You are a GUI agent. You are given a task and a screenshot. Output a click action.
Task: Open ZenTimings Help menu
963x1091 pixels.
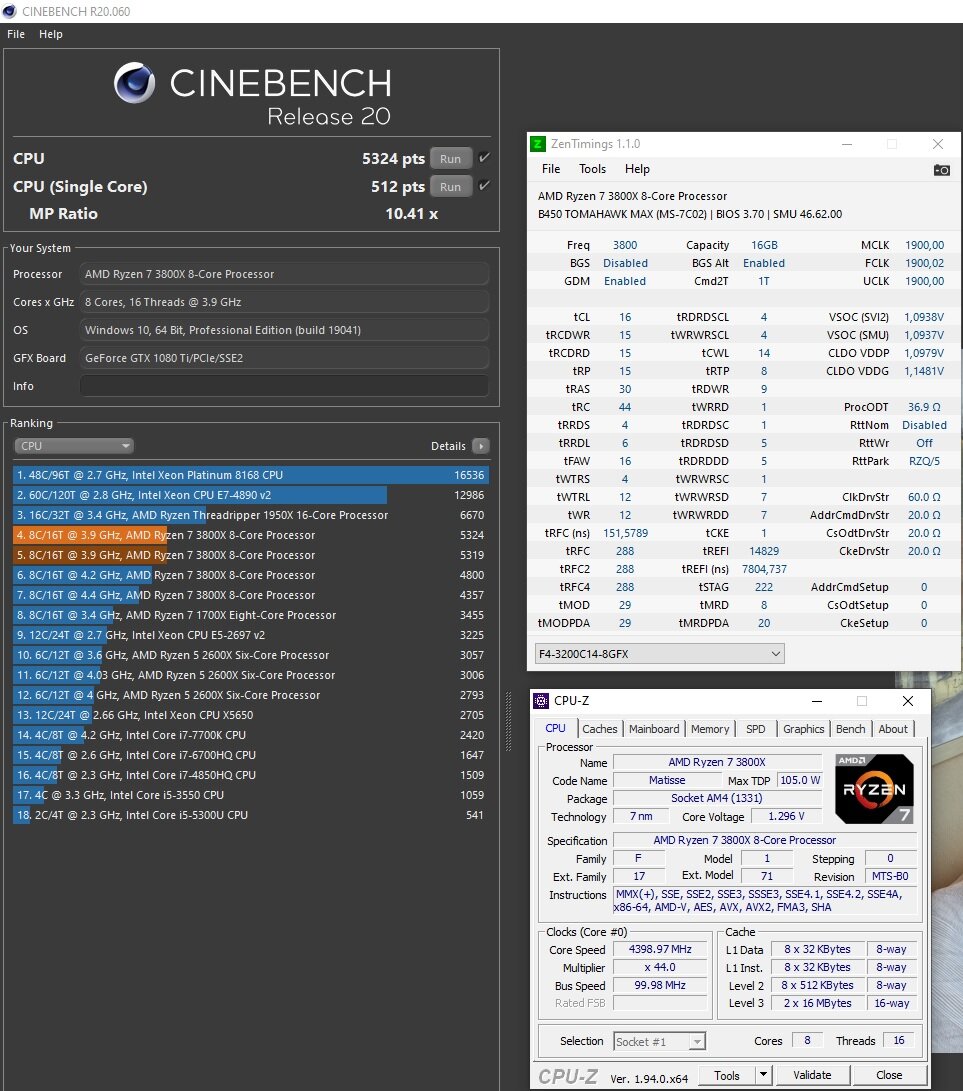637,169
